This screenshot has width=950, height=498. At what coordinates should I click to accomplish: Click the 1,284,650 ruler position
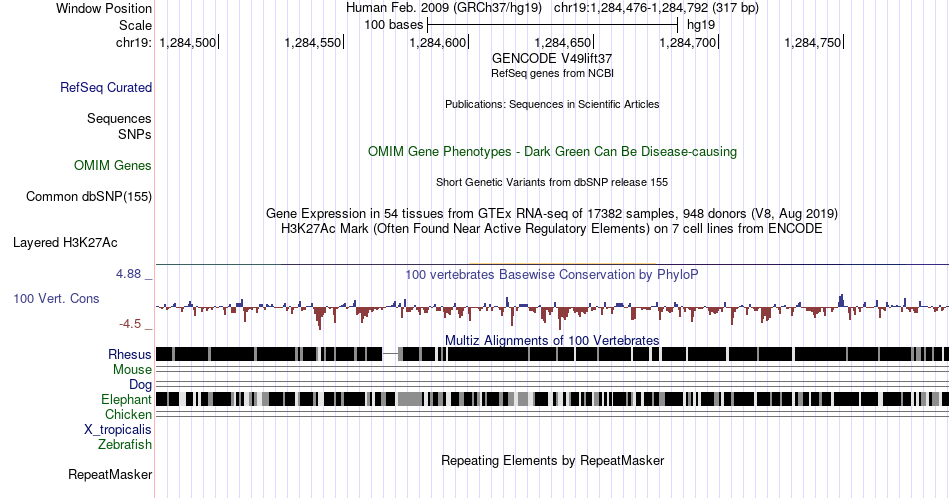tap(563, 42)
